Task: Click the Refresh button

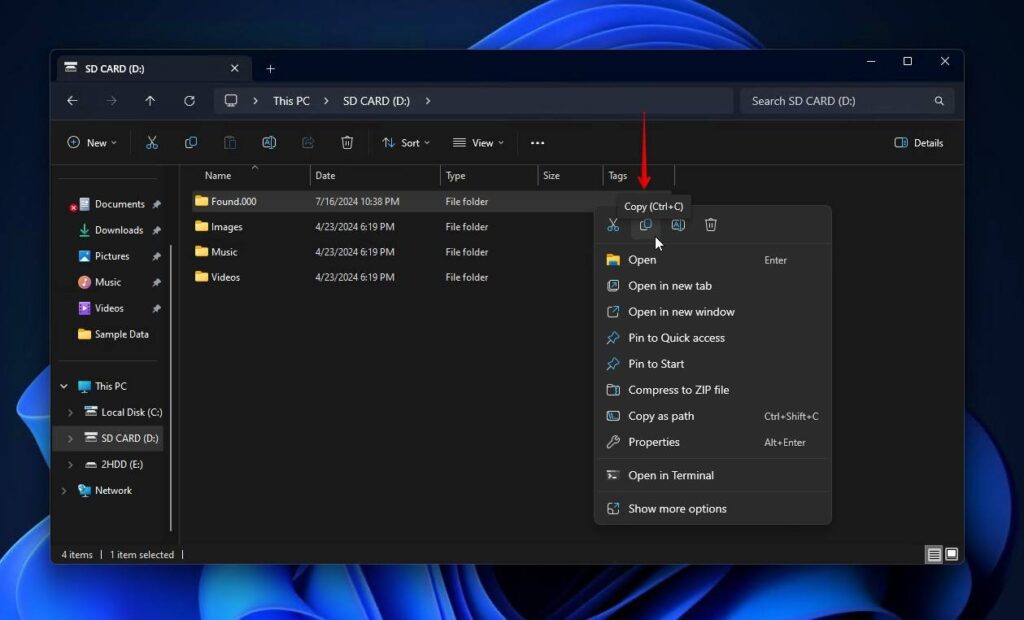Action: (190, 101)
